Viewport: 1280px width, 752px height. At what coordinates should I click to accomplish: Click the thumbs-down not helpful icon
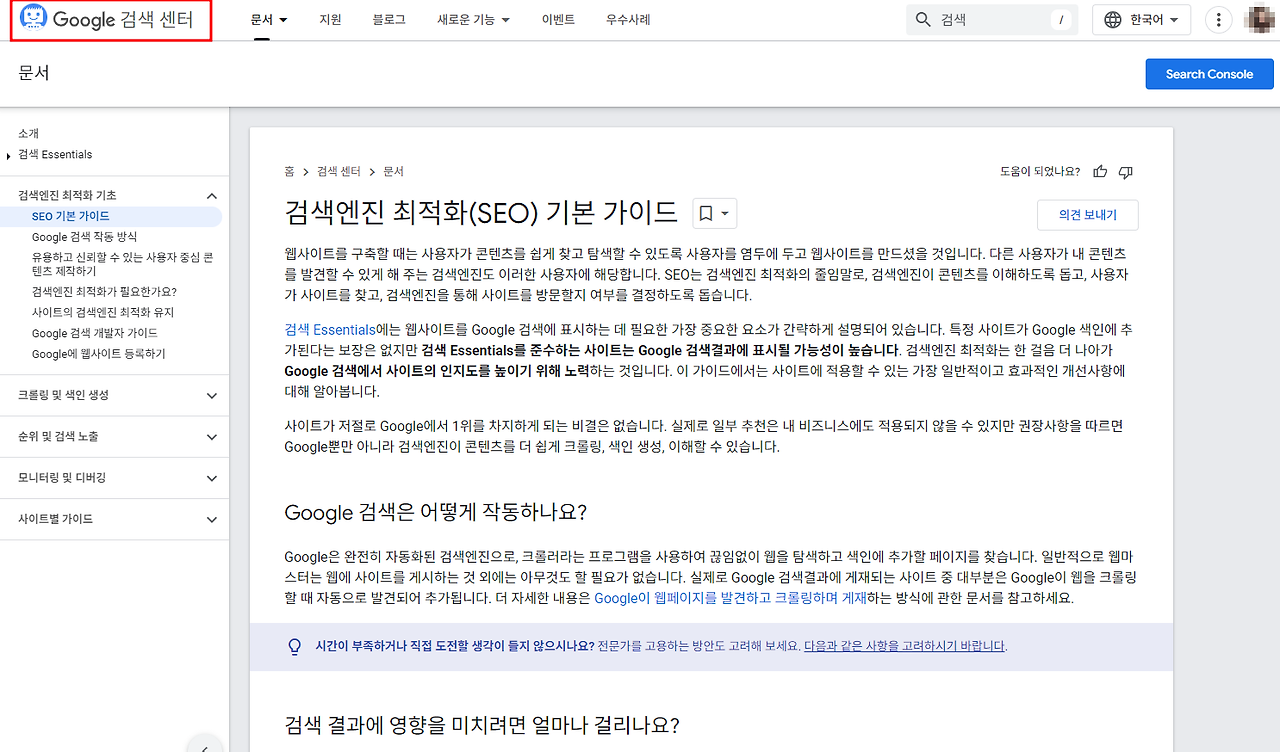[x=1126, y=172]
